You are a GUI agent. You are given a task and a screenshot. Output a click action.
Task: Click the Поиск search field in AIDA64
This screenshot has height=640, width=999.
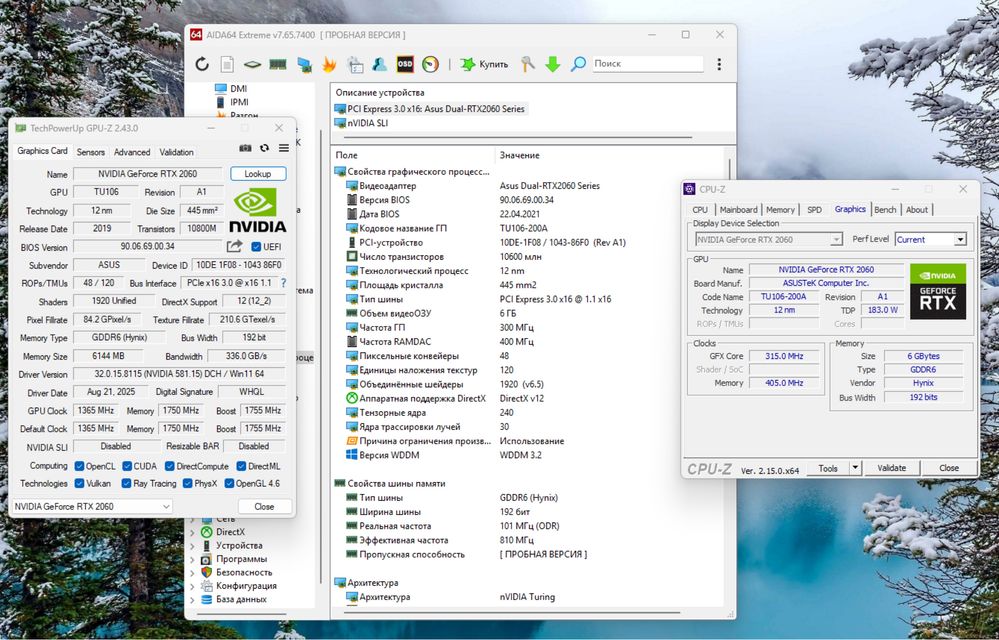click(647, 64)
